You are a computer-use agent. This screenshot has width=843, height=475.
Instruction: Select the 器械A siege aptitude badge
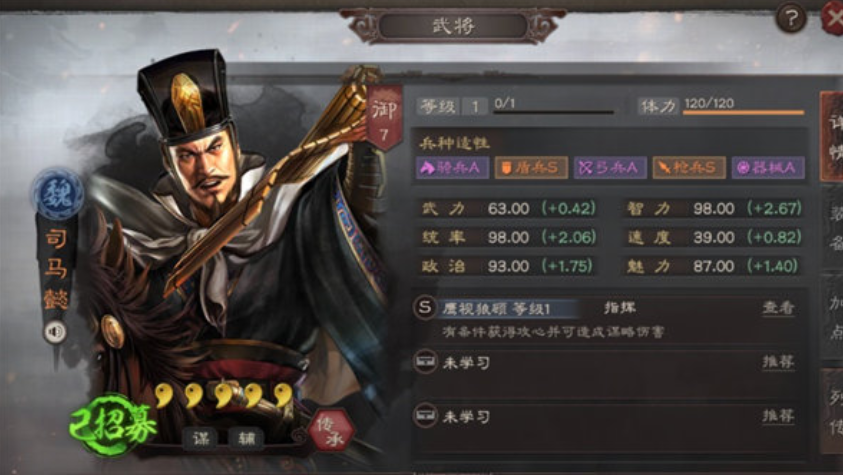point(768,168)
